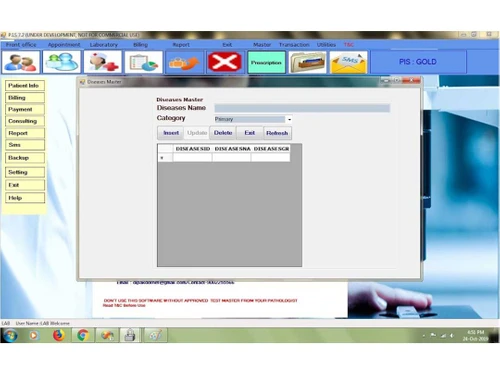The width and height of the screenshot is (500, 375).
Task: Open the nurse laboratory toolbar icon
Action: tap(103, 62)
